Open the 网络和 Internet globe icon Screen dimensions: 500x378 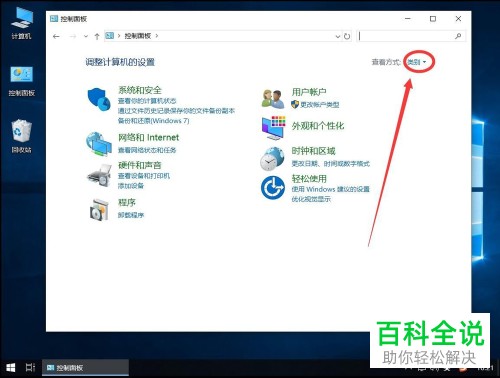99,144
